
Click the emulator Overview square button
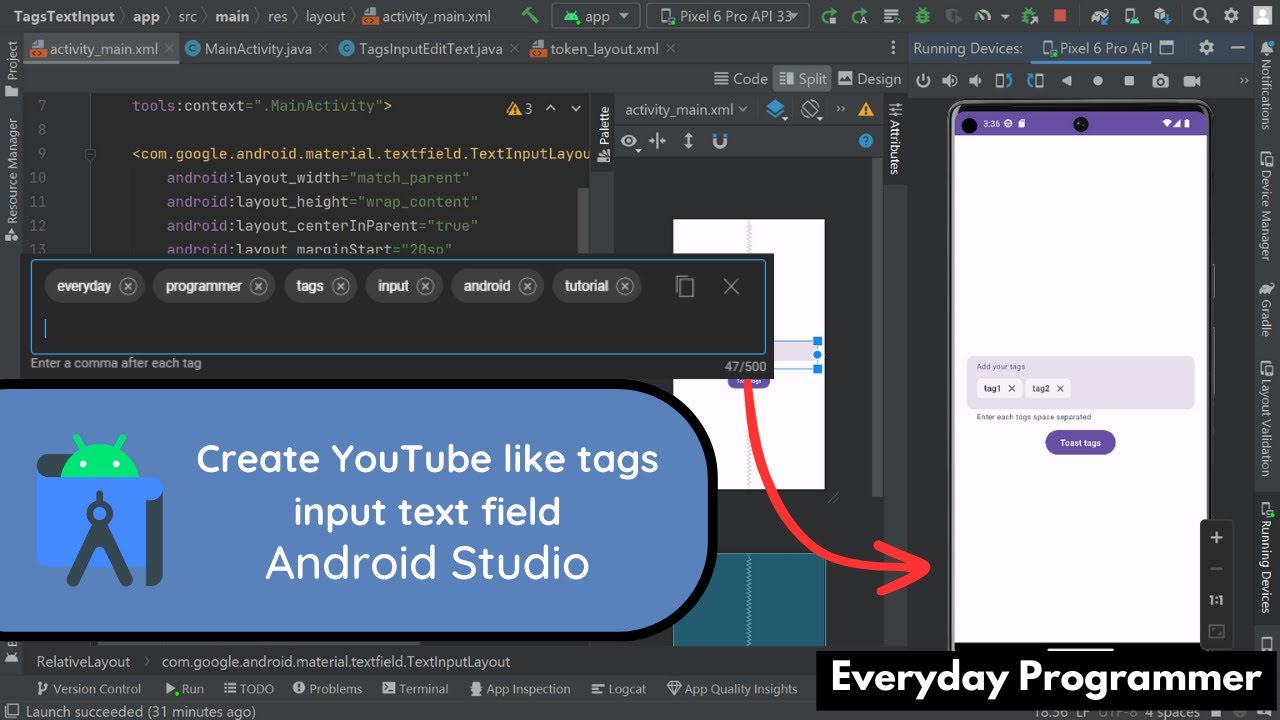[x=1129, y=81]
